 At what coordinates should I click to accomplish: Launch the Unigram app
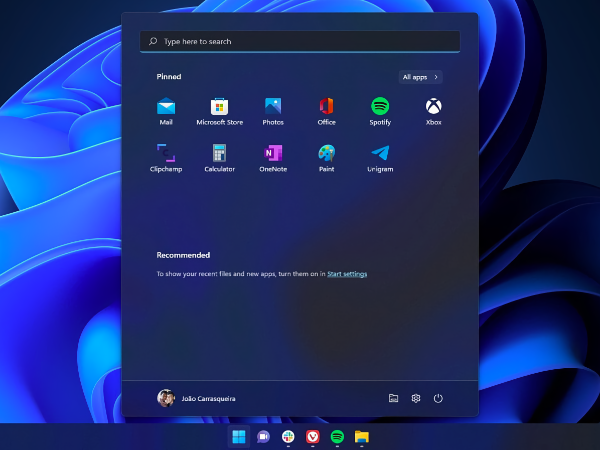click(x=380, y=158)
